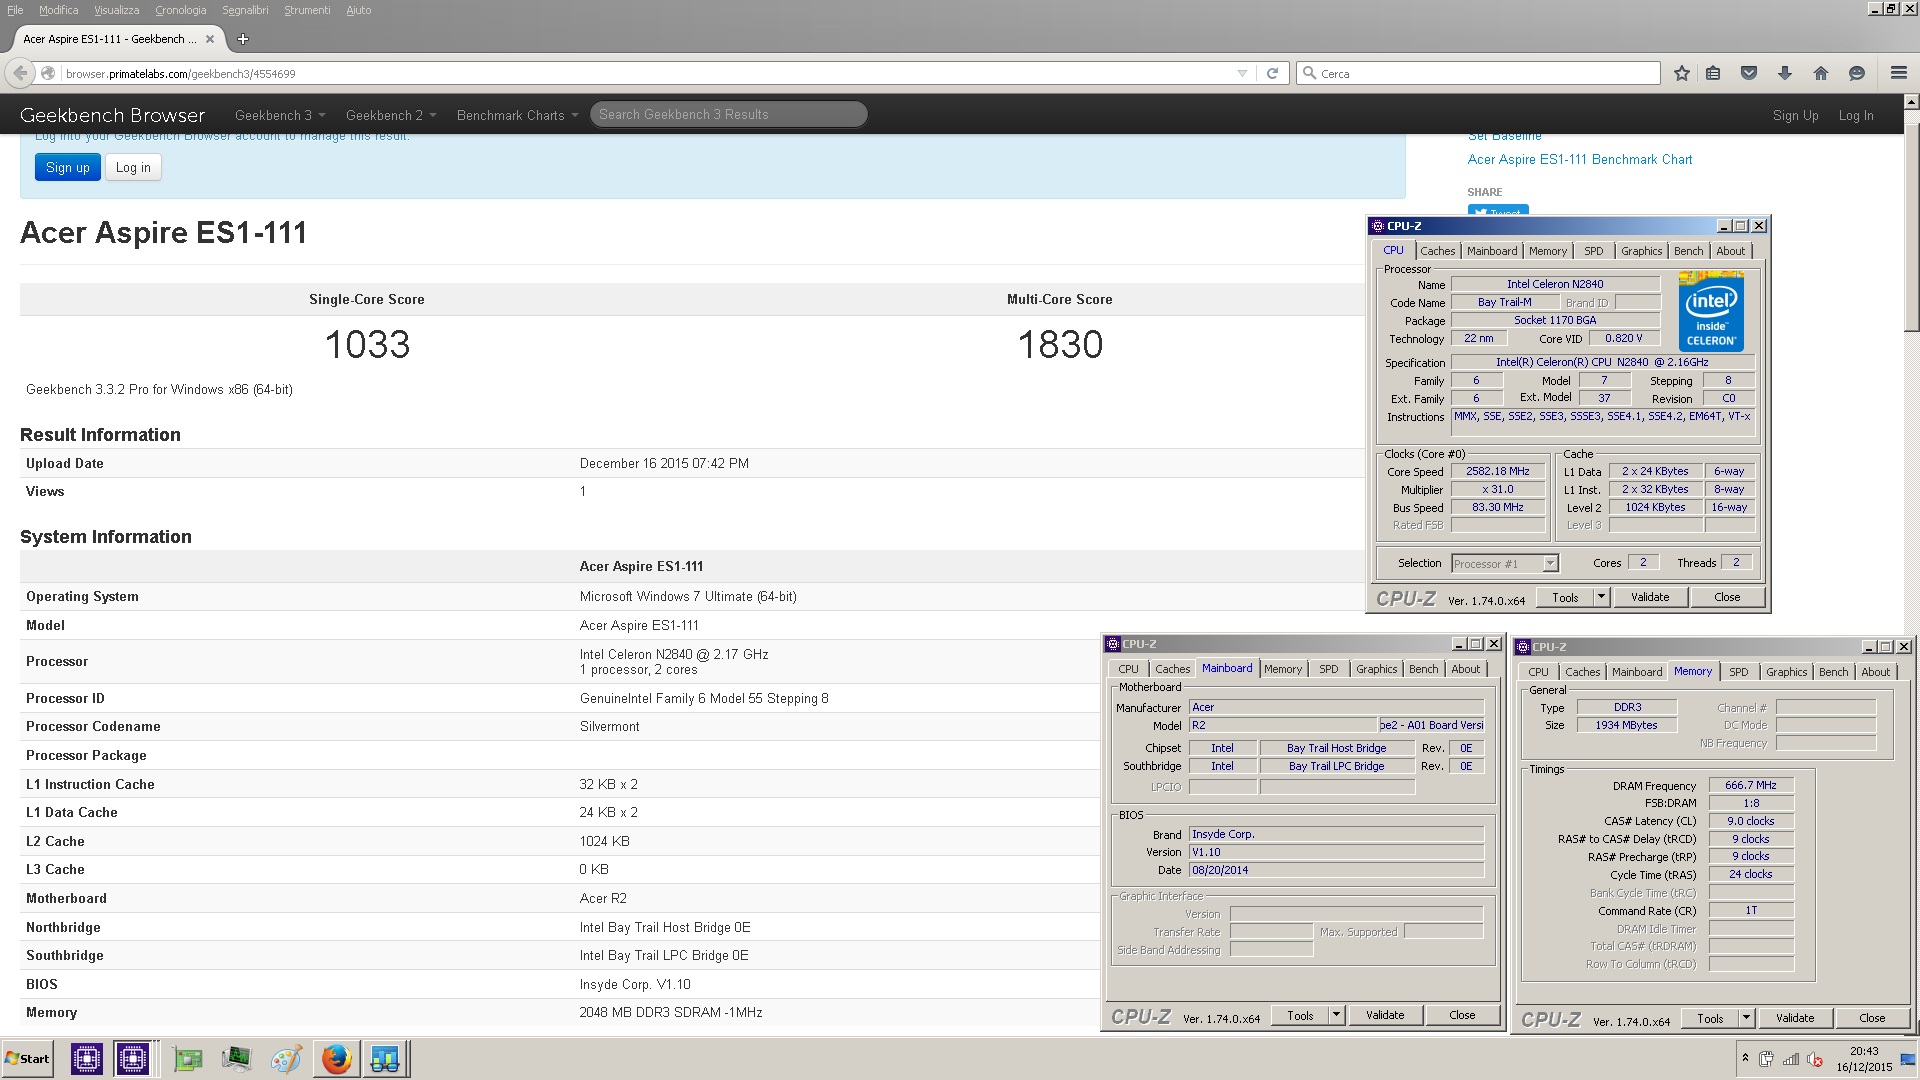Click Close button in Memory window
Image resolution: width=1920 pixels, height=1080 pixels.
click(x=1871, y=1019)
